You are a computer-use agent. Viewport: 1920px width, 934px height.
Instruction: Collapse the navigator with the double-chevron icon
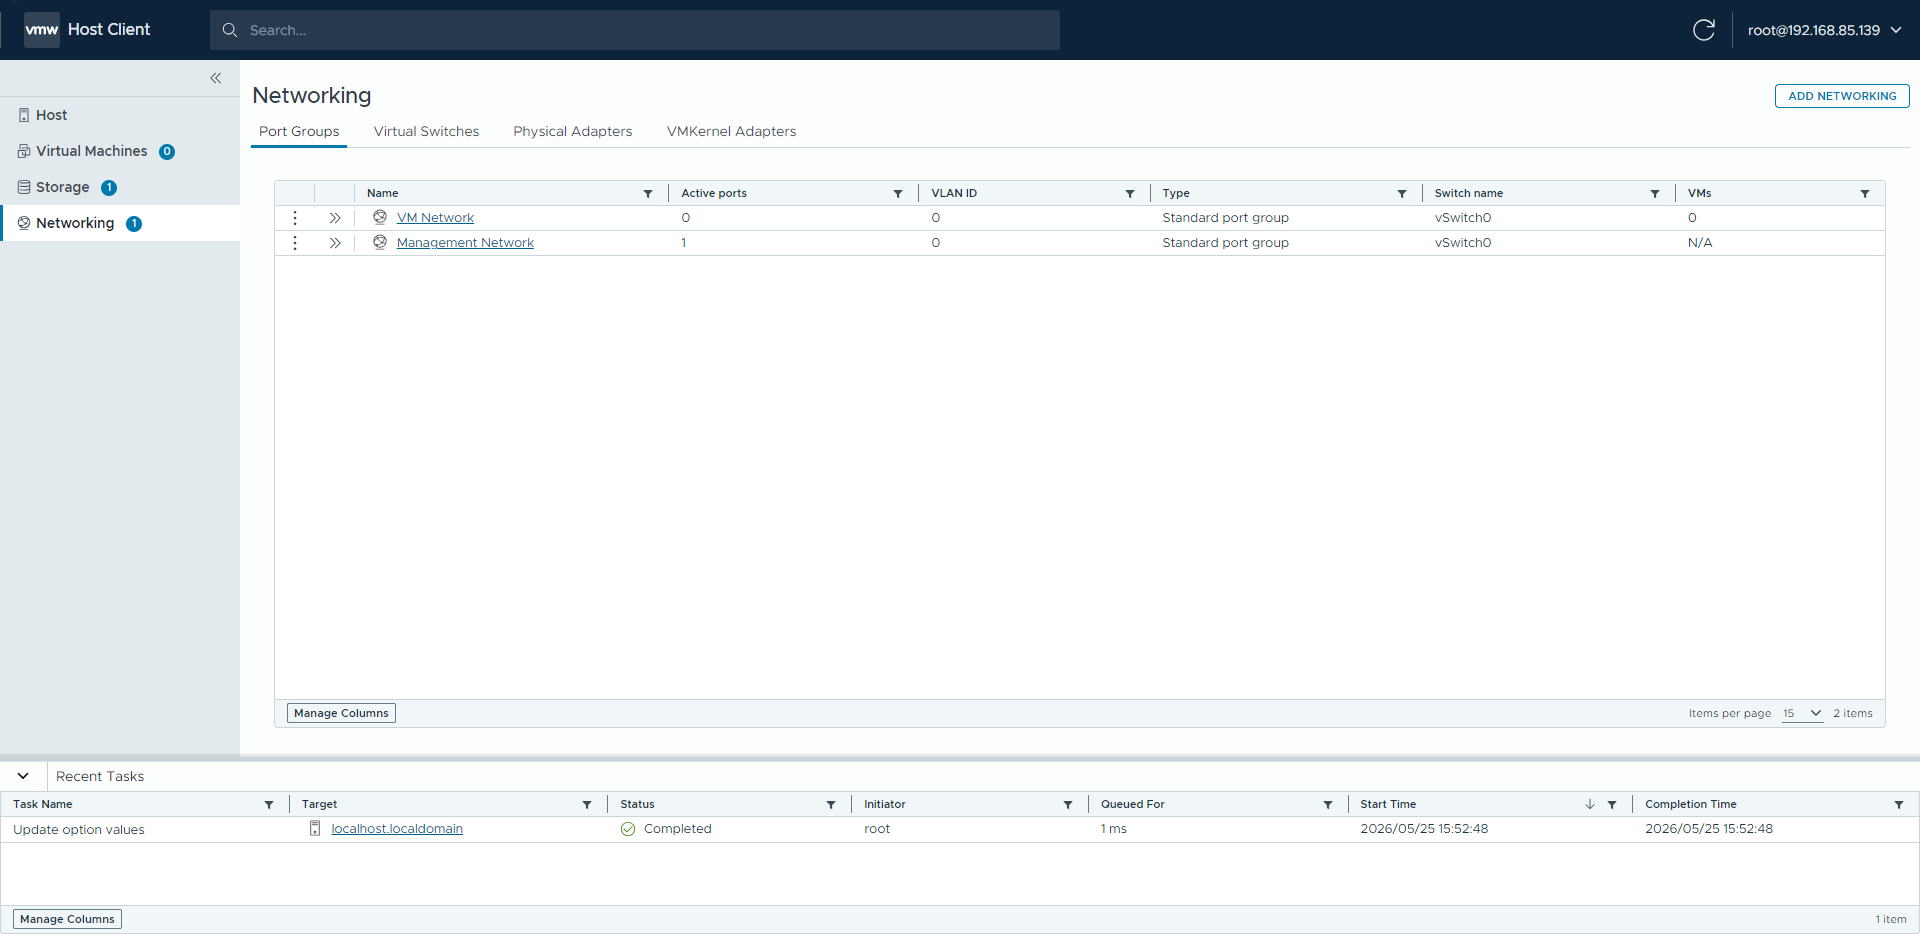(215, 78)
